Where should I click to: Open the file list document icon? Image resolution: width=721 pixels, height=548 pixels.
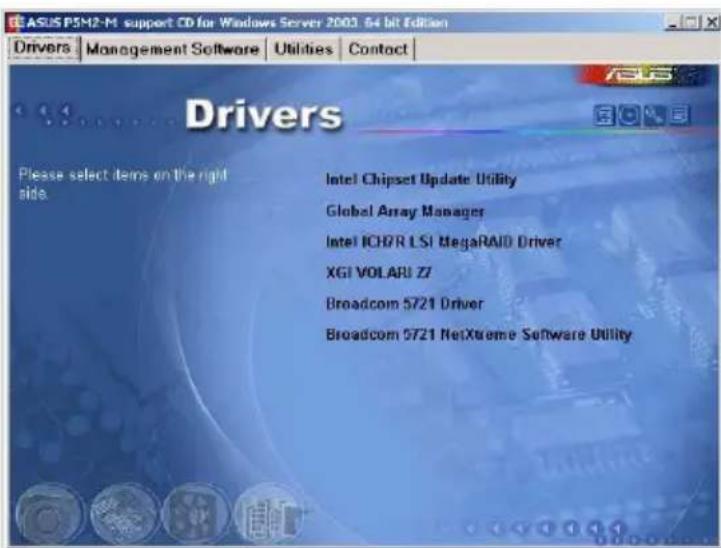point(680,115)
